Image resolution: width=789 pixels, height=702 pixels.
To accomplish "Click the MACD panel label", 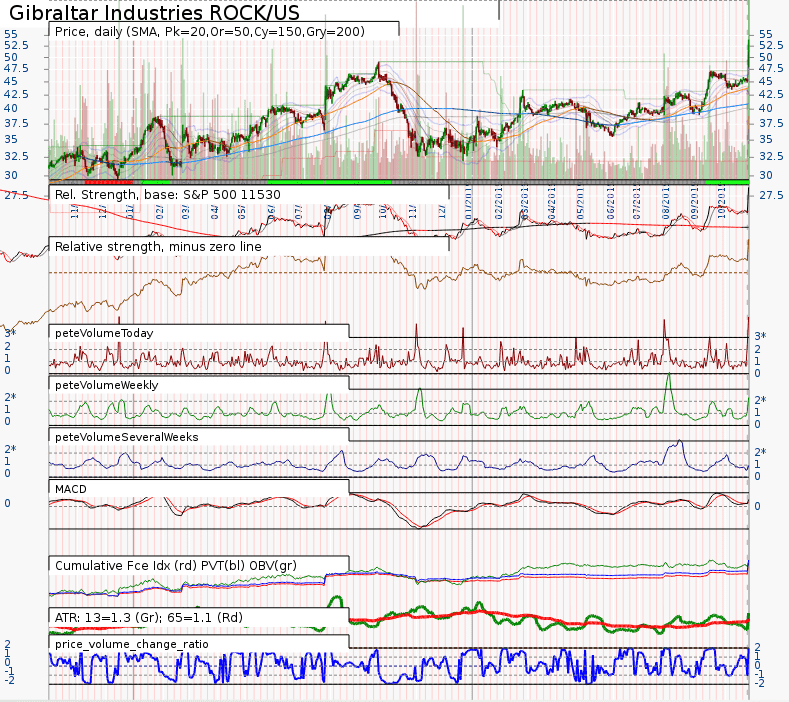I will (70, 489).
